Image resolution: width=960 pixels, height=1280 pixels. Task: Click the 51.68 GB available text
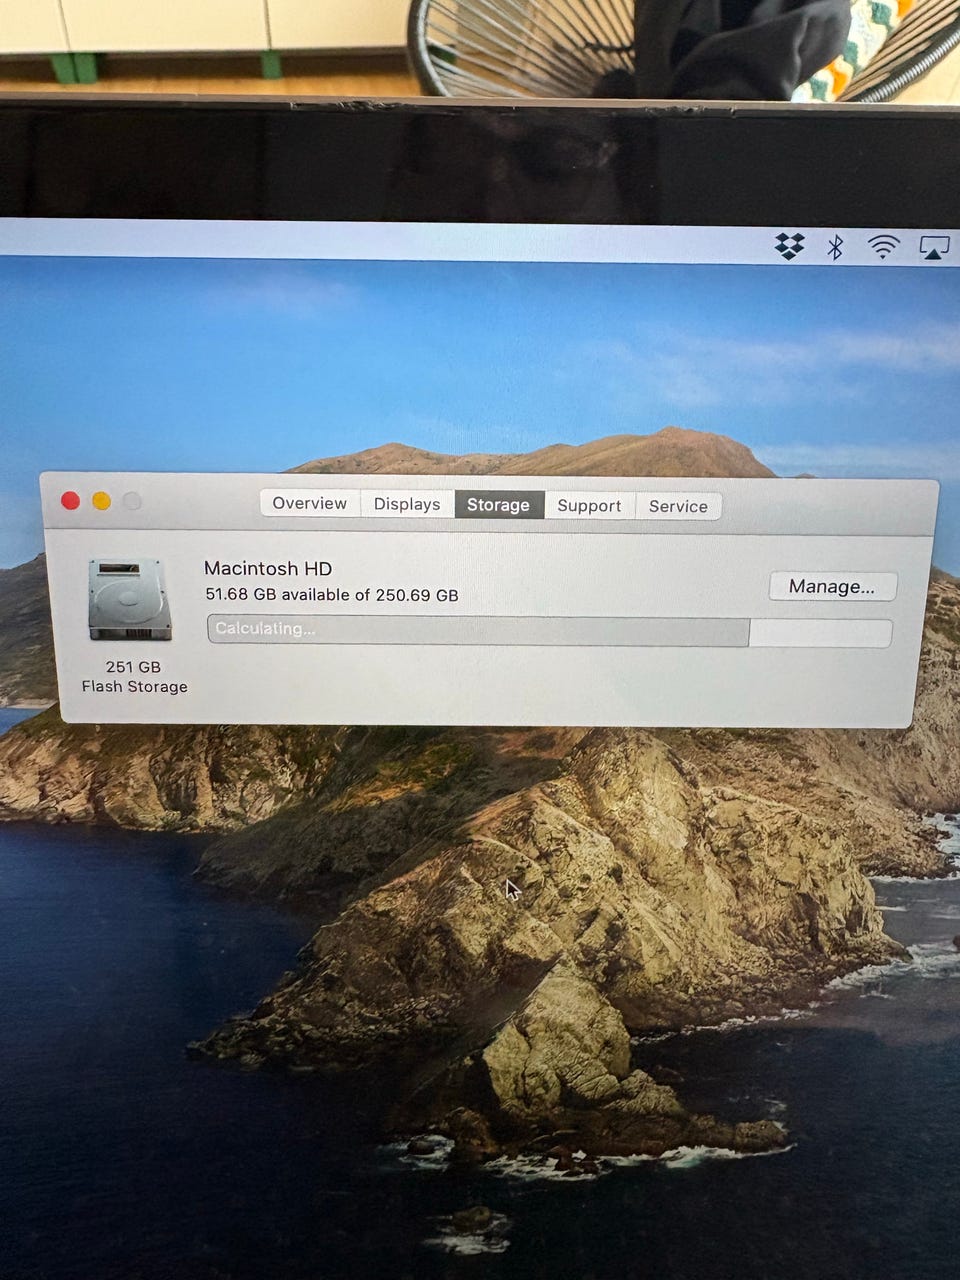(332, 595)
